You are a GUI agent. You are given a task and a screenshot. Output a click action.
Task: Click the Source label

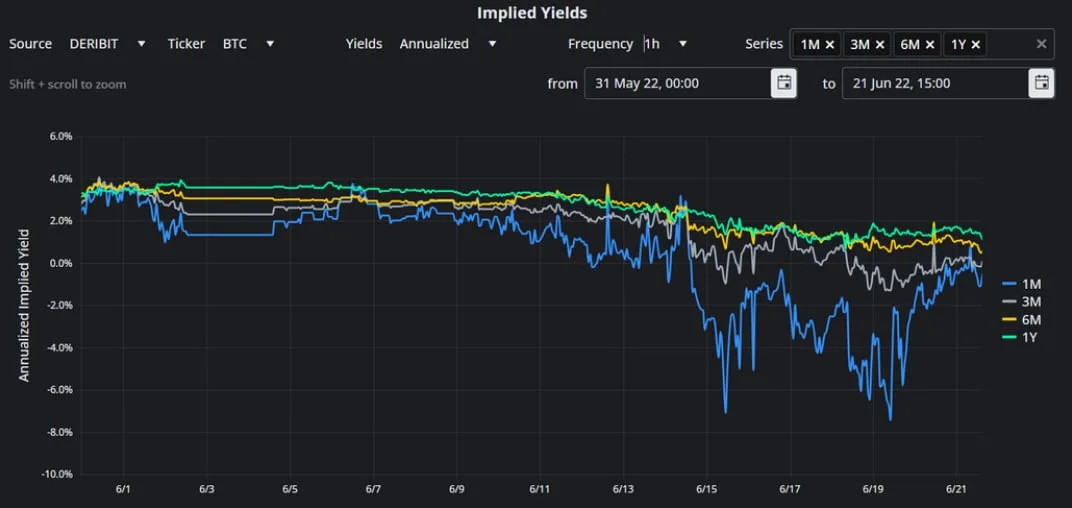(30, 44)
